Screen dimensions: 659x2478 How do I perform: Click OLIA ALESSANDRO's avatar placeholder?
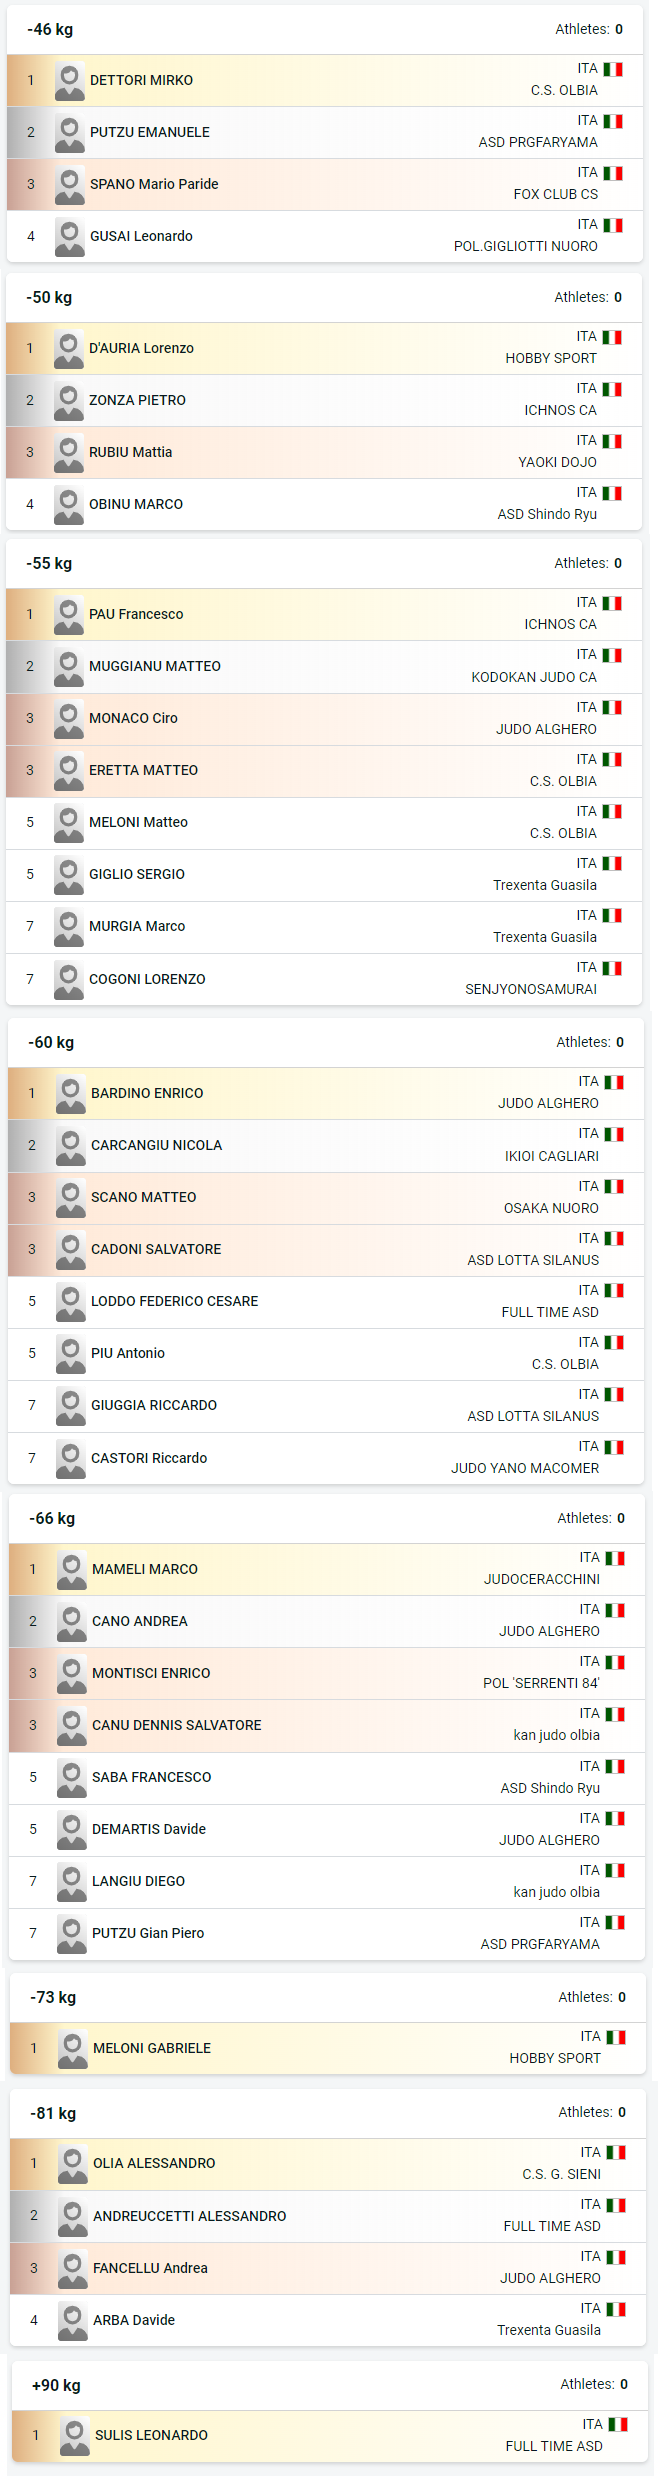coord(73,2164)
